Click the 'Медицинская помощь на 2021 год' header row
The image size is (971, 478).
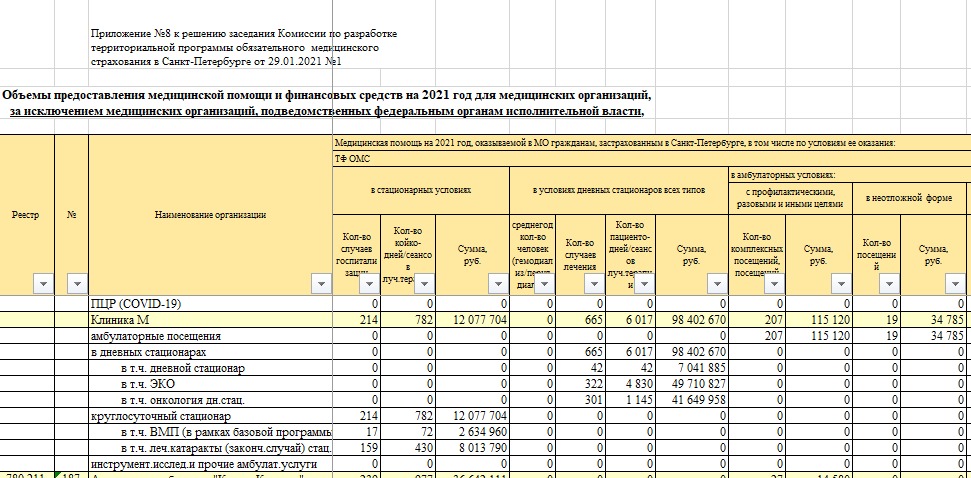tap(651, 143)
